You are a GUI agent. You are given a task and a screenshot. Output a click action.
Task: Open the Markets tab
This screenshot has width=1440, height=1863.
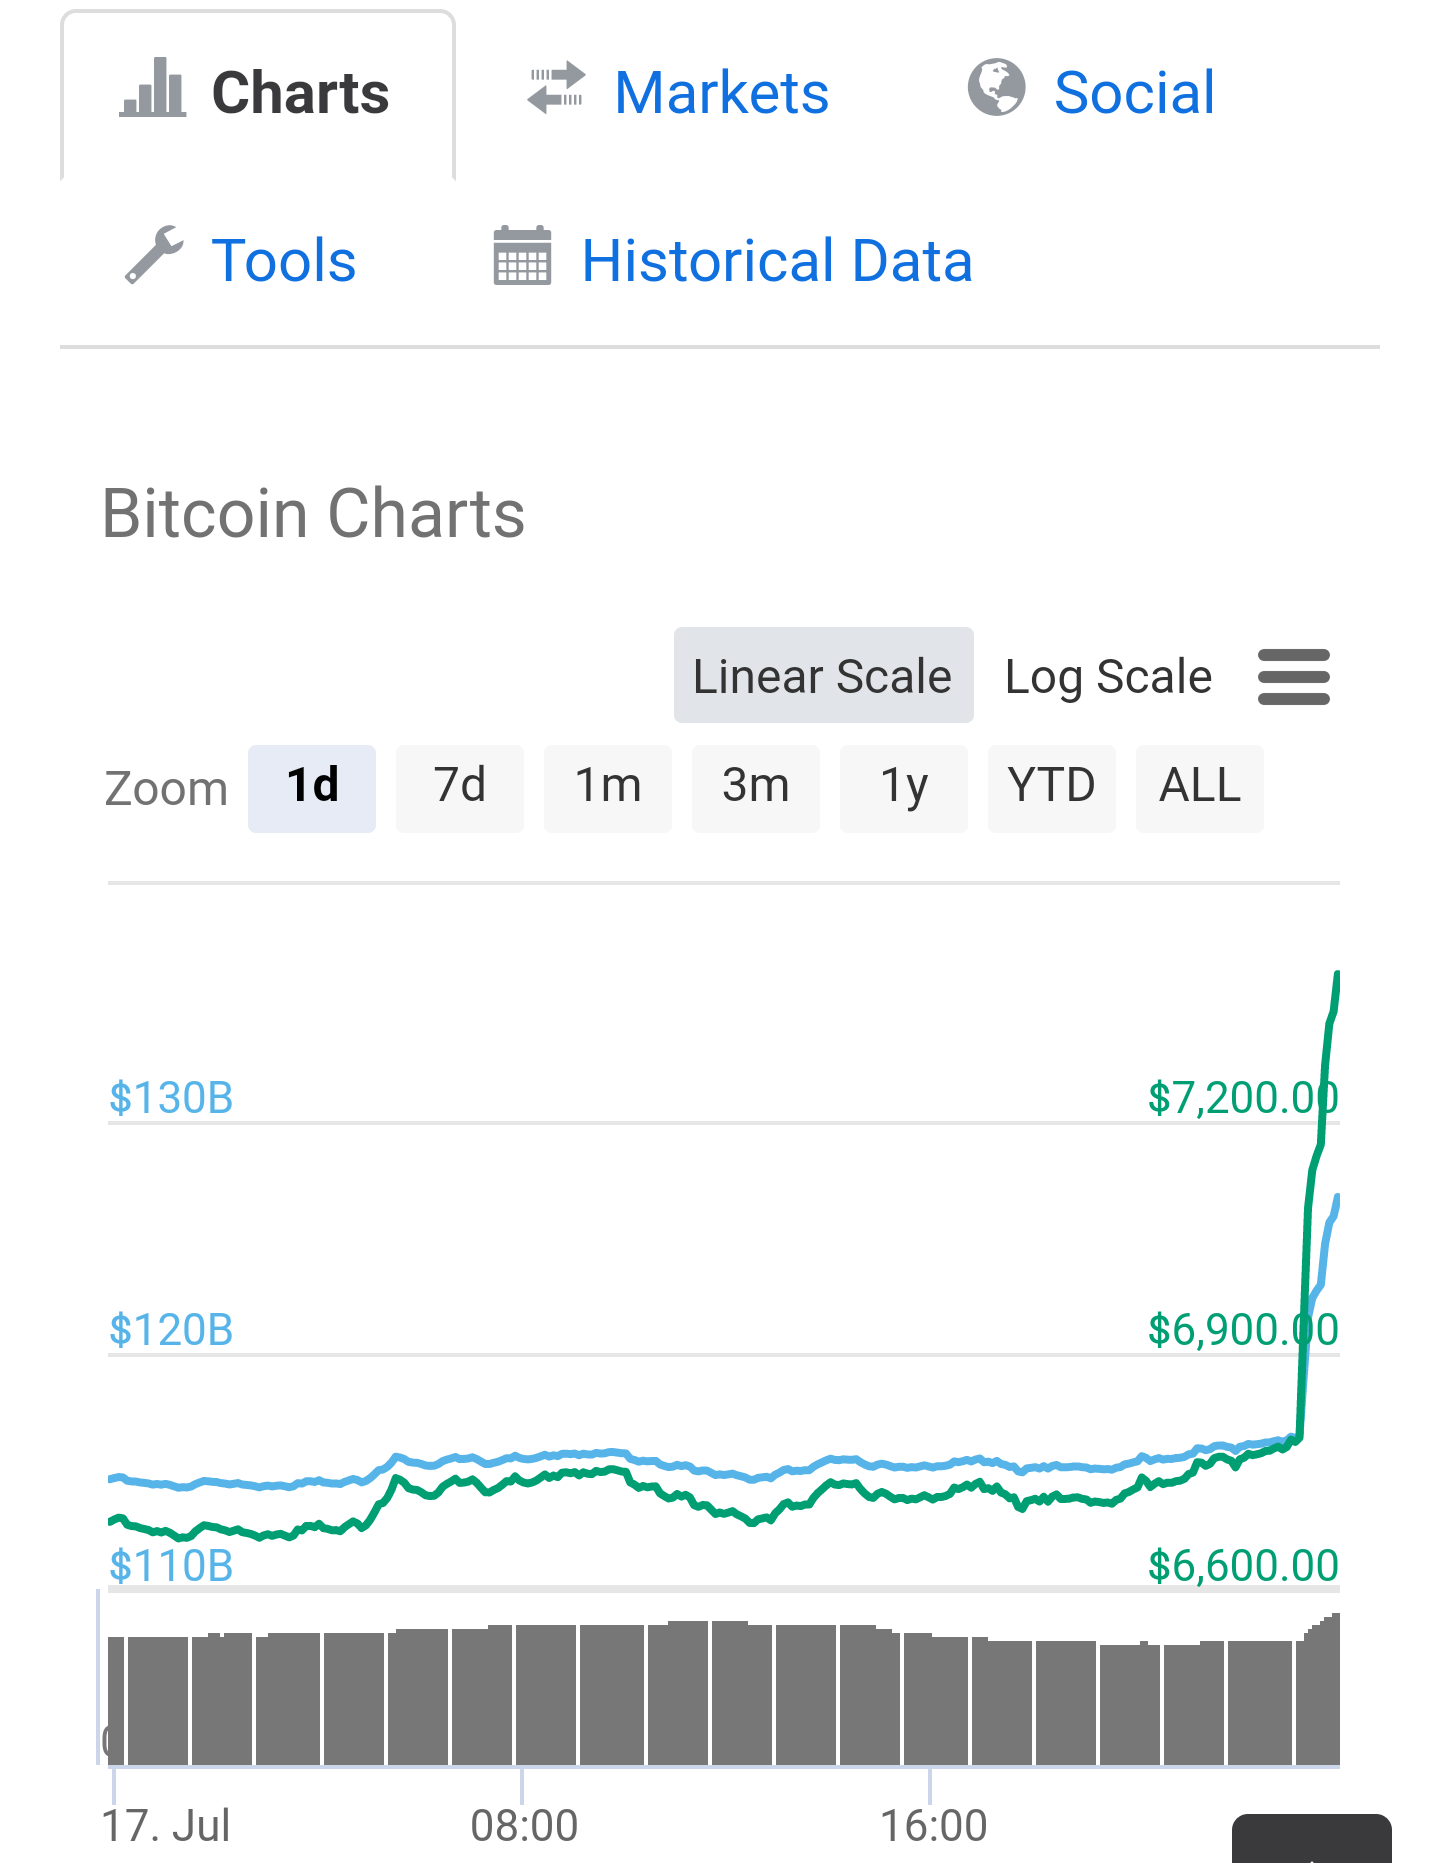click(721, 93)
